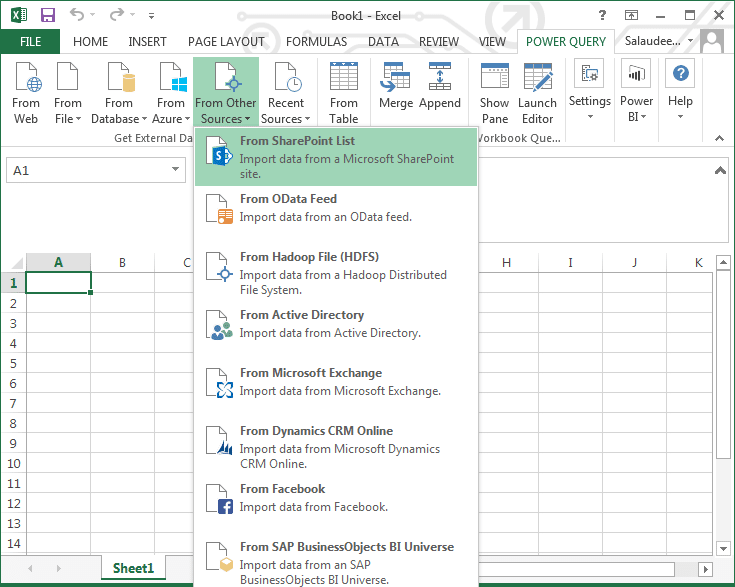Open Recent Sources dropdown
The width and height of the screenshot is (735, 587).
click(285, 93)
